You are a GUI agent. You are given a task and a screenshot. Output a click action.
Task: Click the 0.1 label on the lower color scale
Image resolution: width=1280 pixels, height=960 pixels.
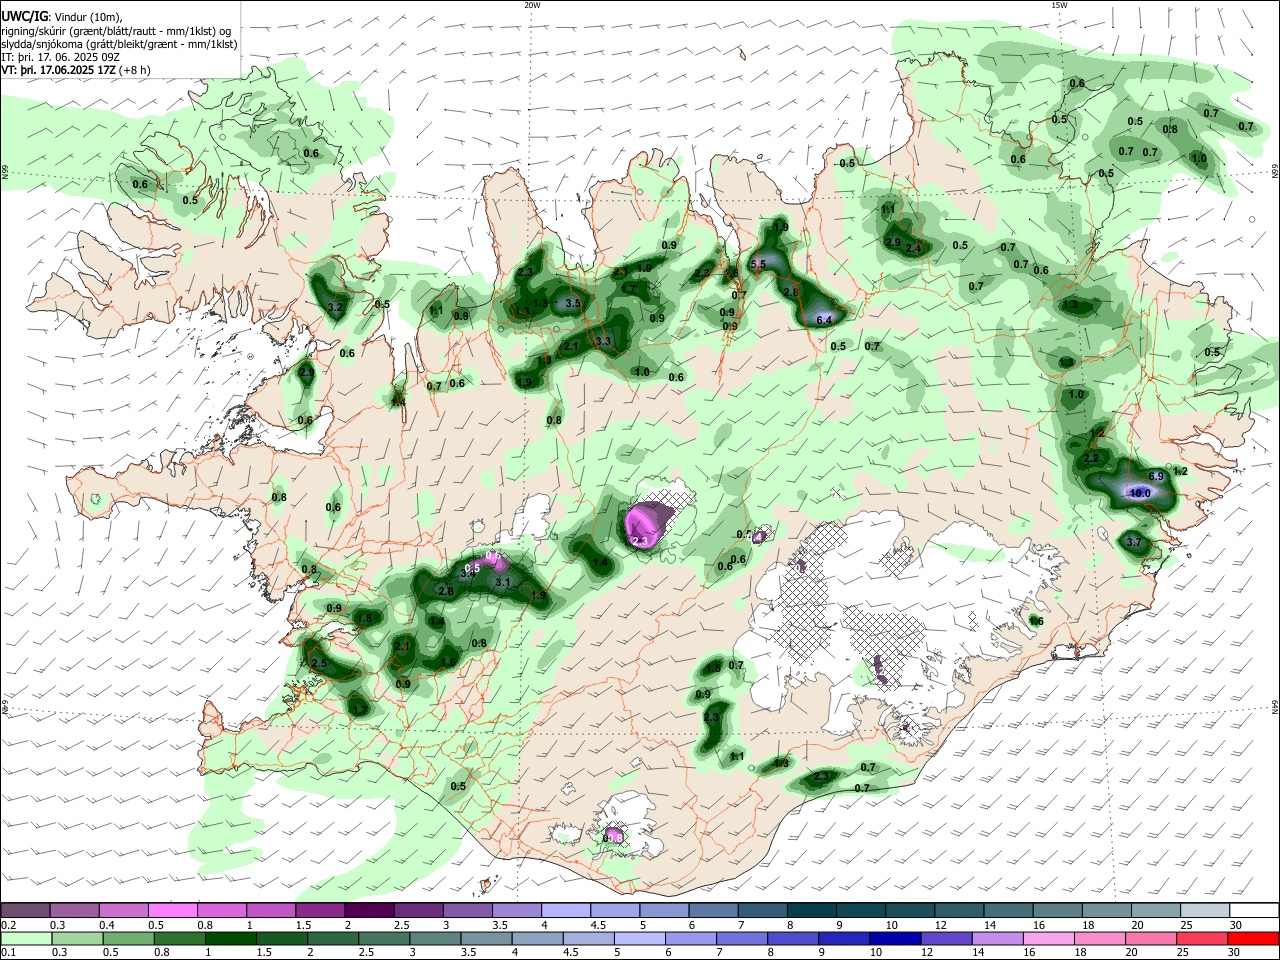tap(7, 953)
